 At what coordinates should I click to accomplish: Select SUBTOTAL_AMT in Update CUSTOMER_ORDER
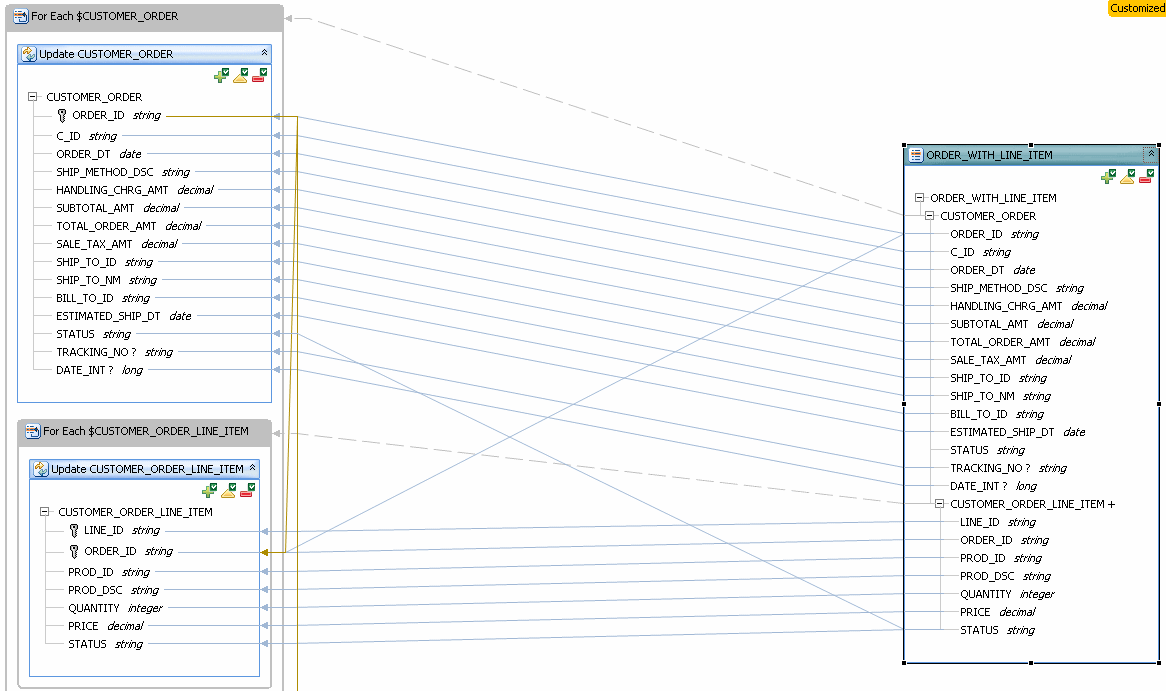[x=117, y=208]
